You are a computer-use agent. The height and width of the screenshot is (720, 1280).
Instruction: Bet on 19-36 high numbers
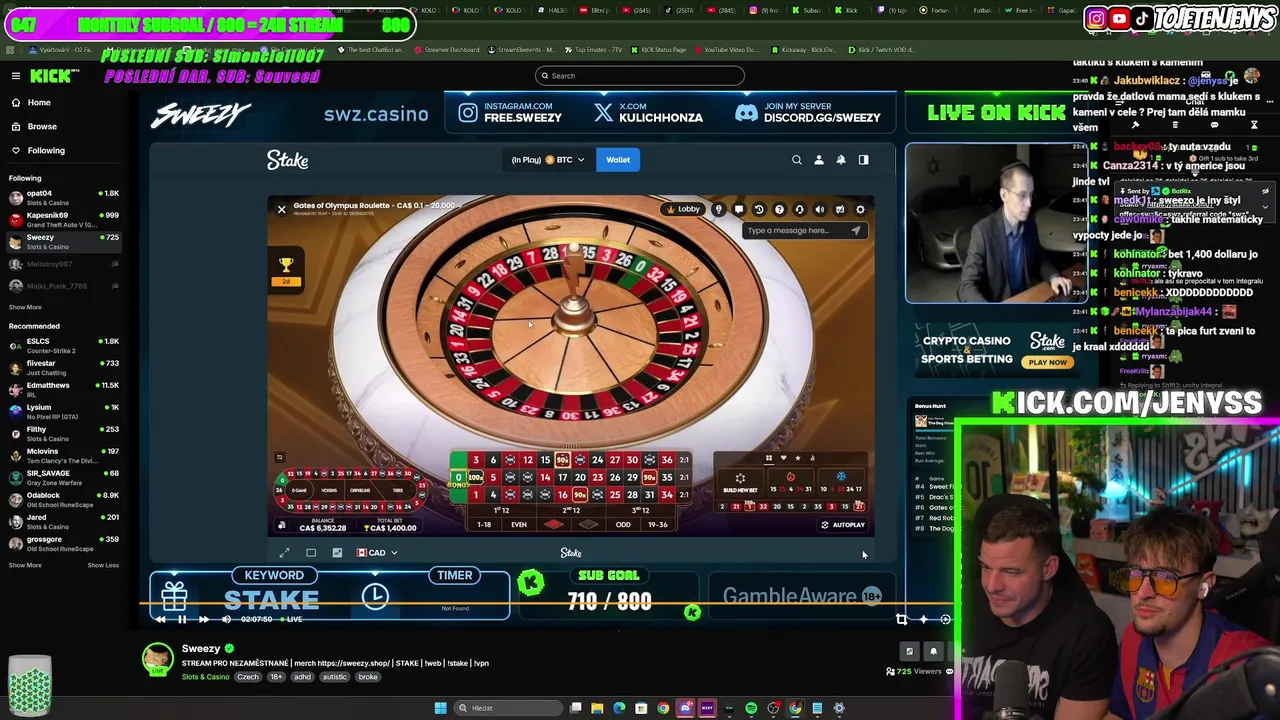pyautogui.click(x=658, y=524)
